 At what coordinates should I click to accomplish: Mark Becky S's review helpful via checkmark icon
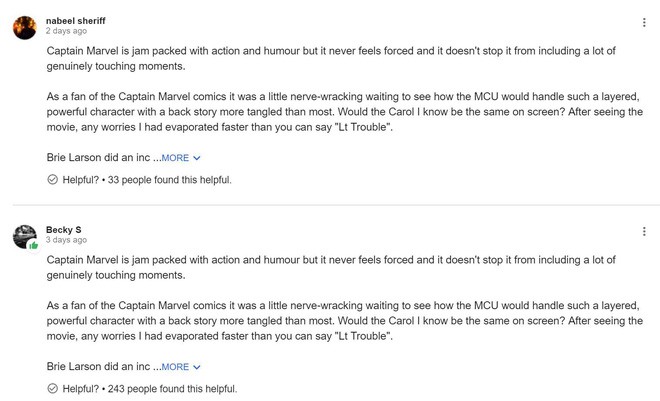click(x=52, y=388)
